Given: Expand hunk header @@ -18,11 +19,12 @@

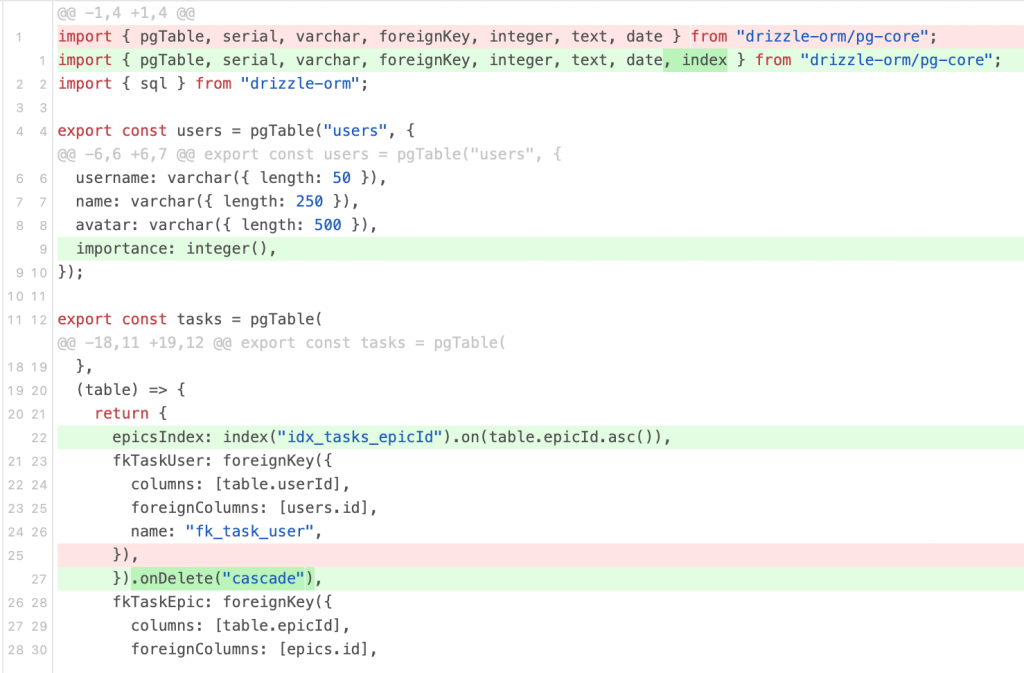Looking at the screenshot, I should (x=282, y=342).
